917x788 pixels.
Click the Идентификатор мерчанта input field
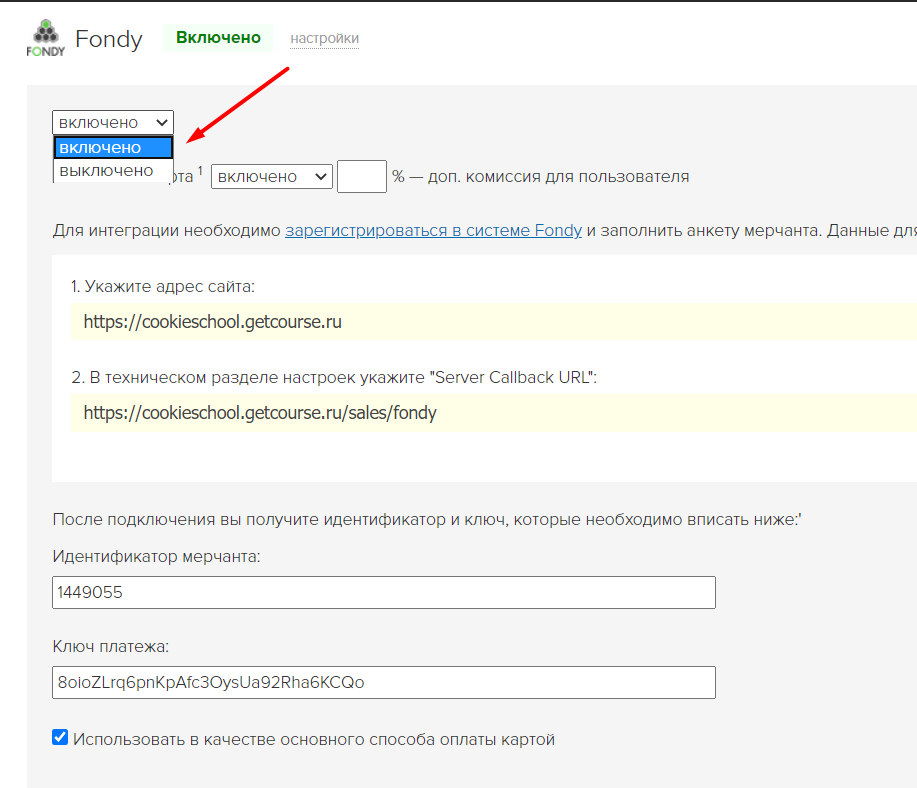pos(384,593)
